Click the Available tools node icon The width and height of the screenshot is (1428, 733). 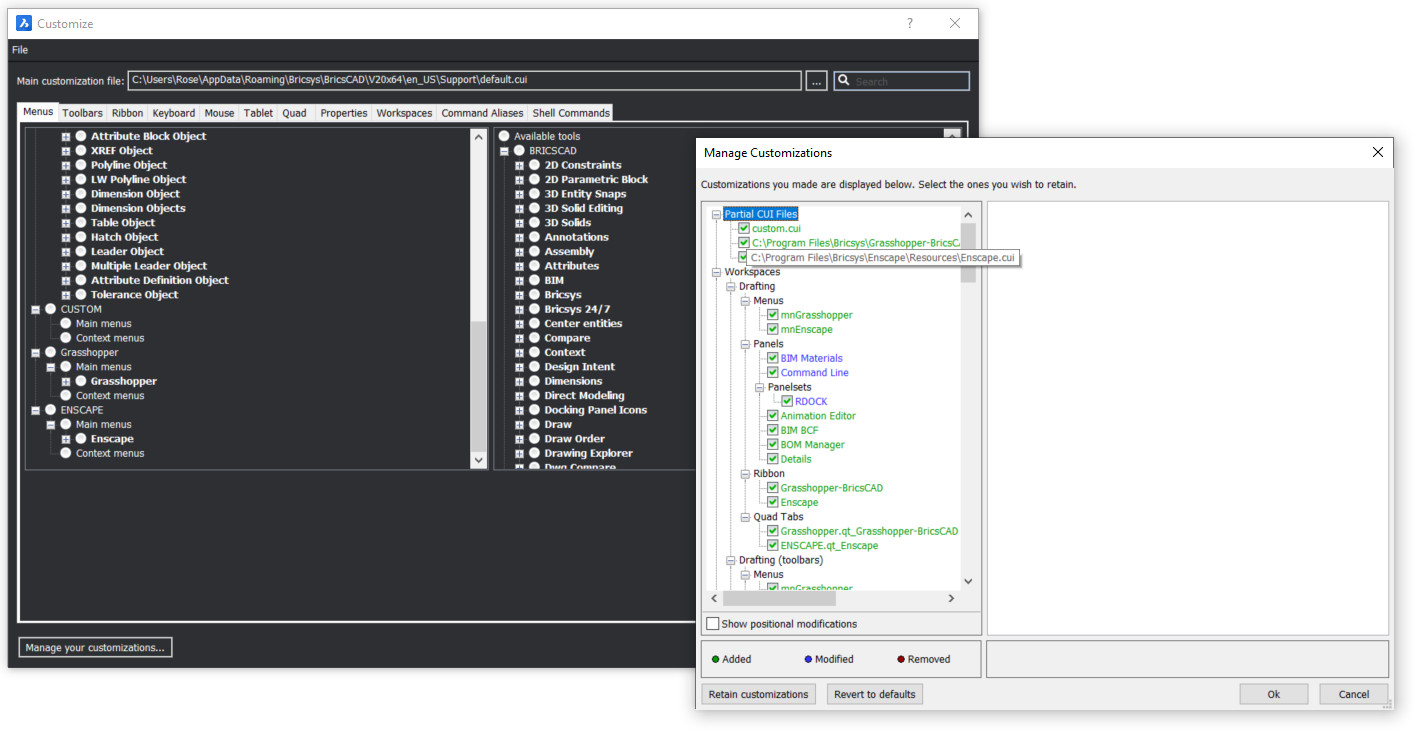tap(504, 137)
